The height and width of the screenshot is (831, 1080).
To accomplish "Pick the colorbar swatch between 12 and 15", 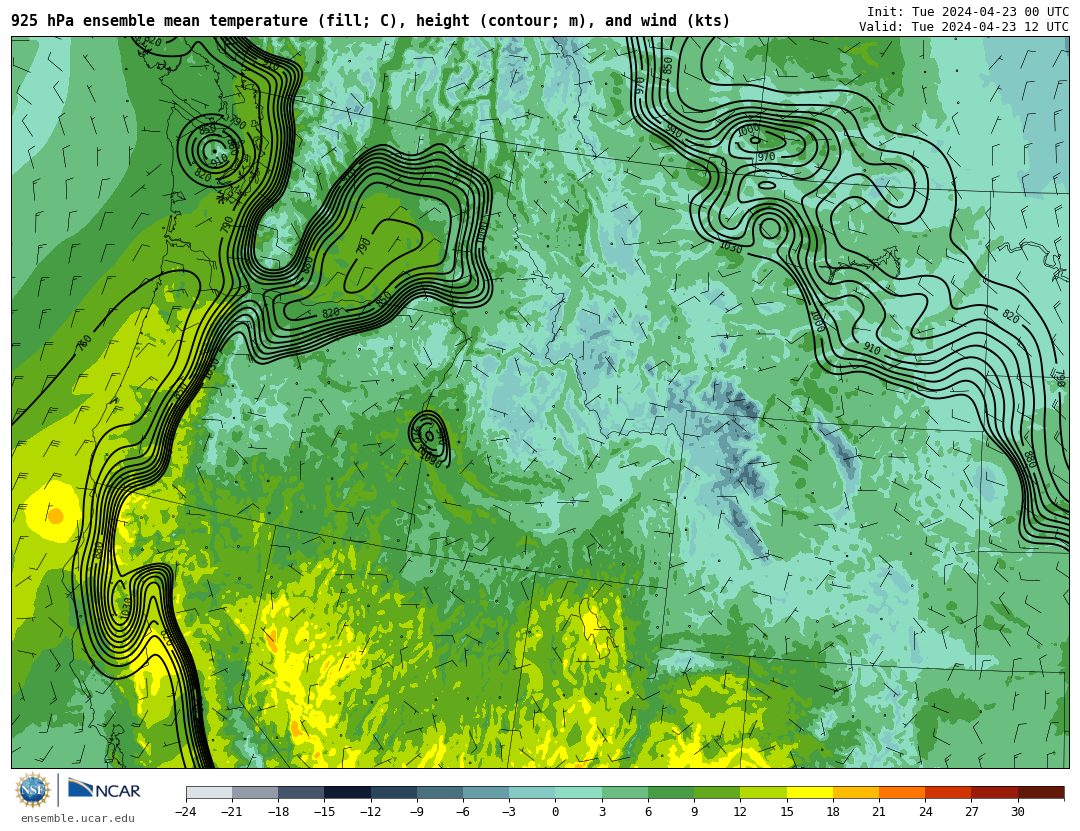I will tap(763, 792).
